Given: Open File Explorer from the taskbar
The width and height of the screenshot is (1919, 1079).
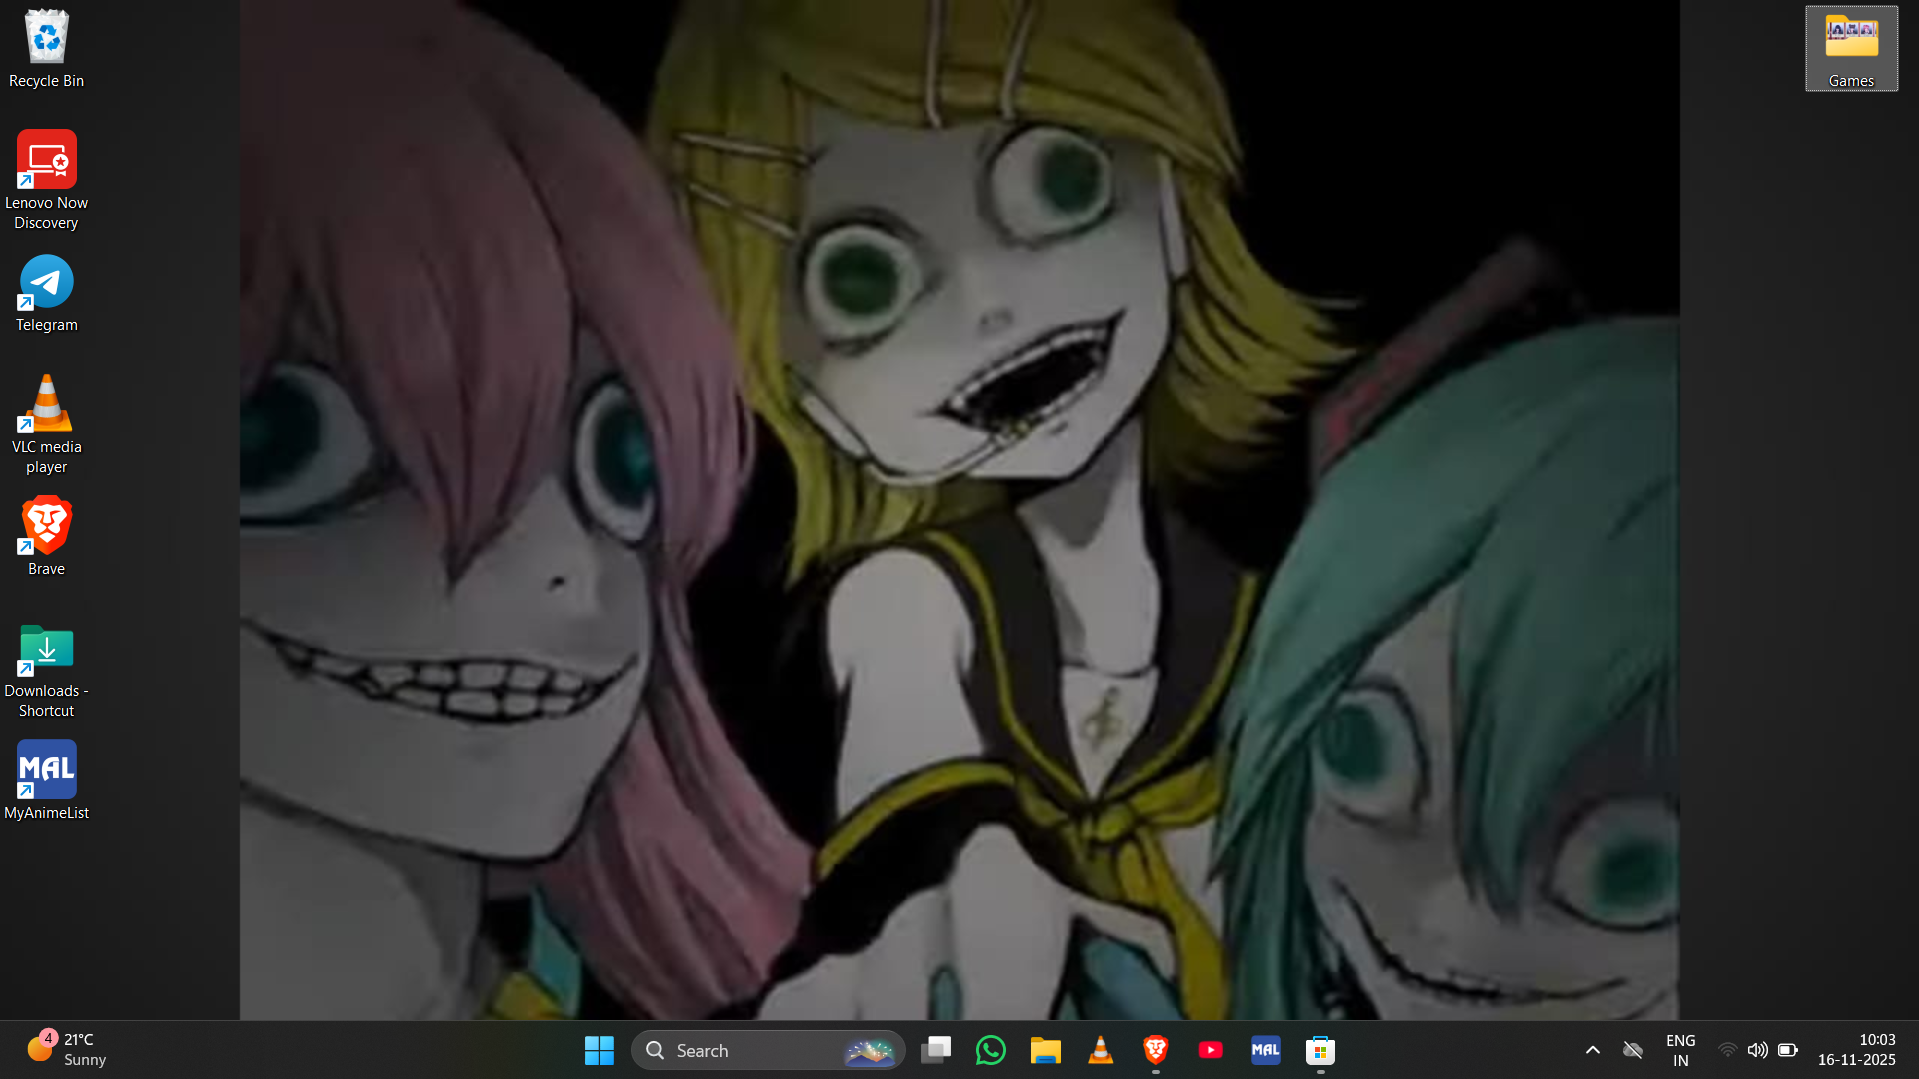Looking at the screenshot, I should point(1045,1050).
